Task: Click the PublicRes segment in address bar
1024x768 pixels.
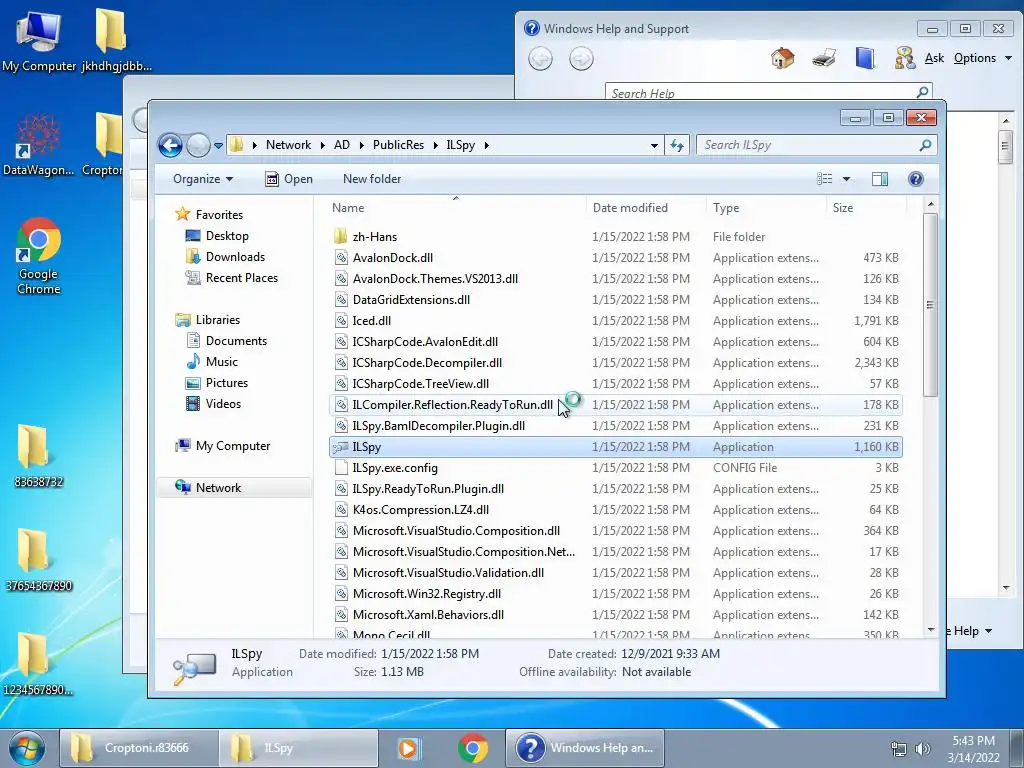Action: (x=398, y=145)
